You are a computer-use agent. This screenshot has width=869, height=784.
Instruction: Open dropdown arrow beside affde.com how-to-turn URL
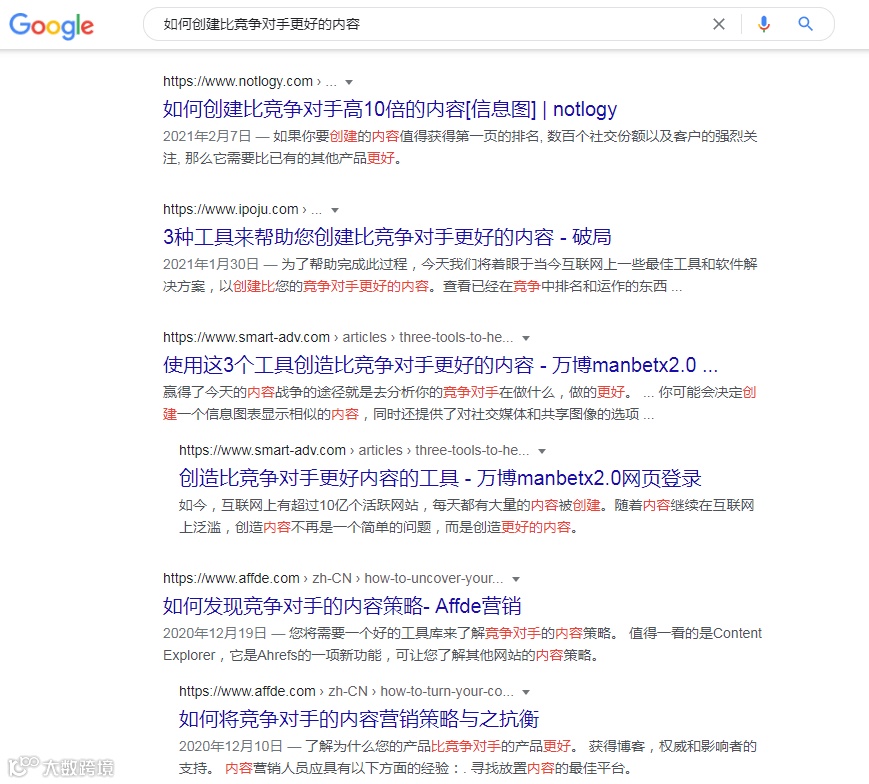tap(526, 692)
